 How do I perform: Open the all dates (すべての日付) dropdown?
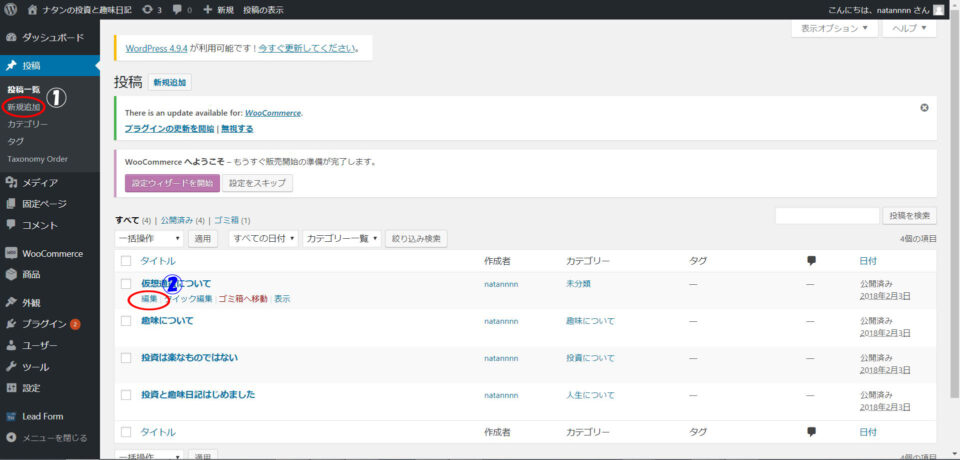(x=263, y=239)
